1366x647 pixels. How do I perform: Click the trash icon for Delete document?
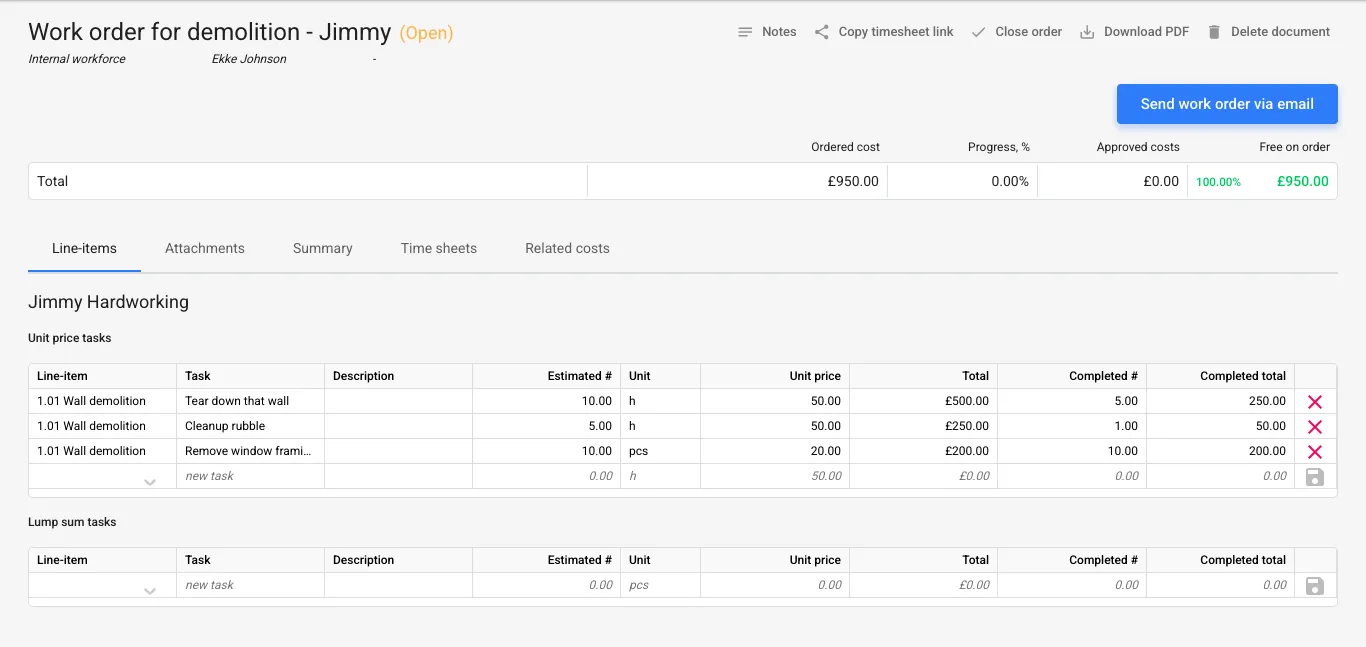click(1214, 32)
